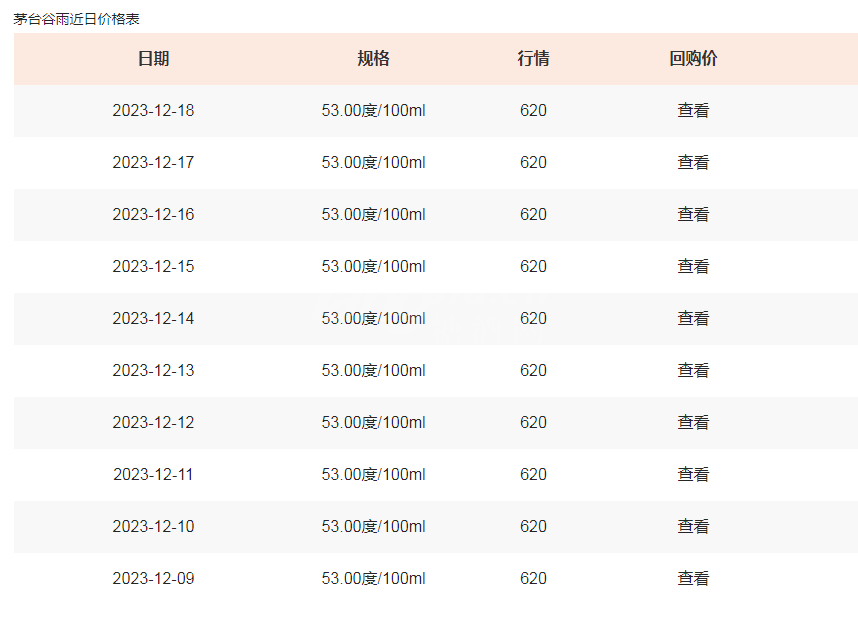This screenshot has width=858, height=620.
Task: Click the 规格 column header
Action: (373, 59)
